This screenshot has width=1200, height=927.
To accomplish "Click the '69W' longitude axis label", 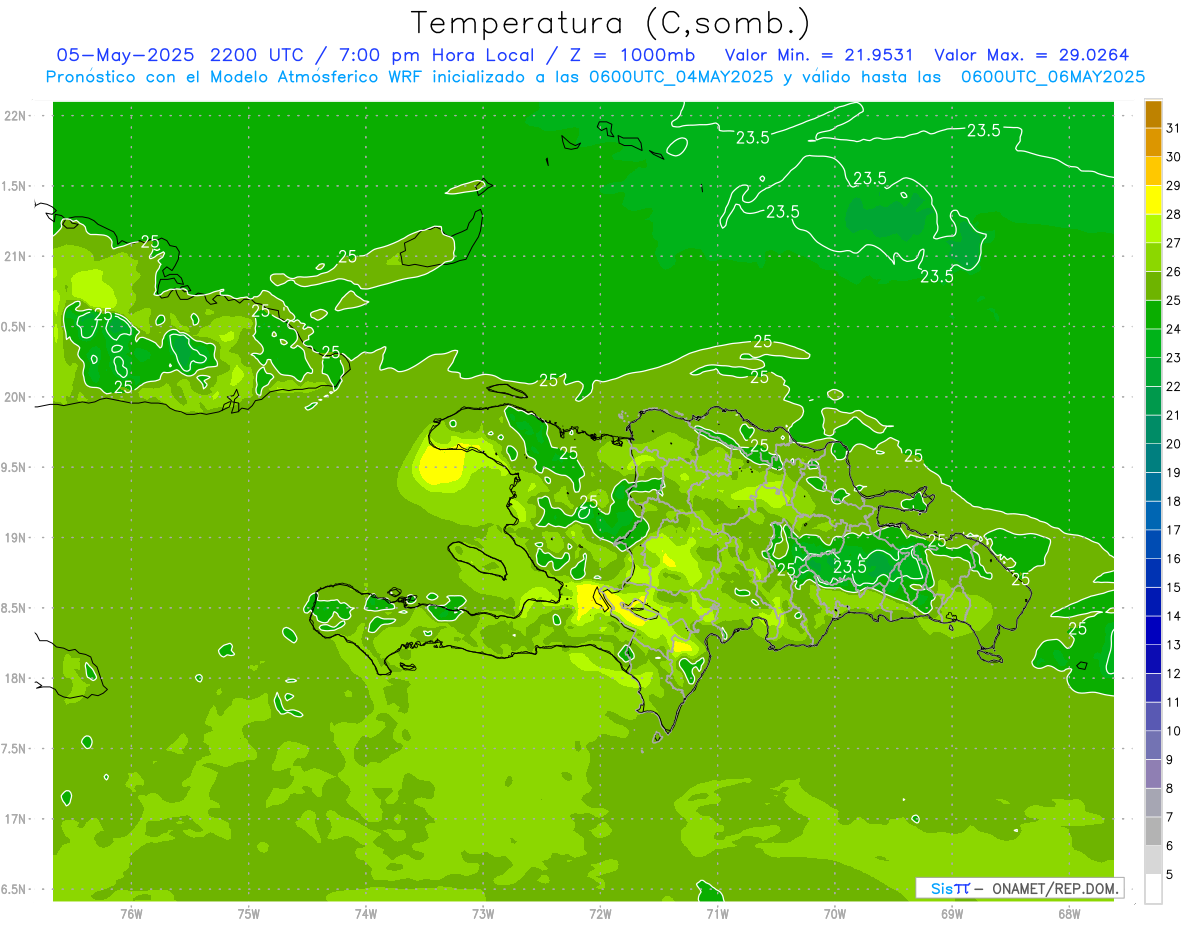I will point(952,914).
